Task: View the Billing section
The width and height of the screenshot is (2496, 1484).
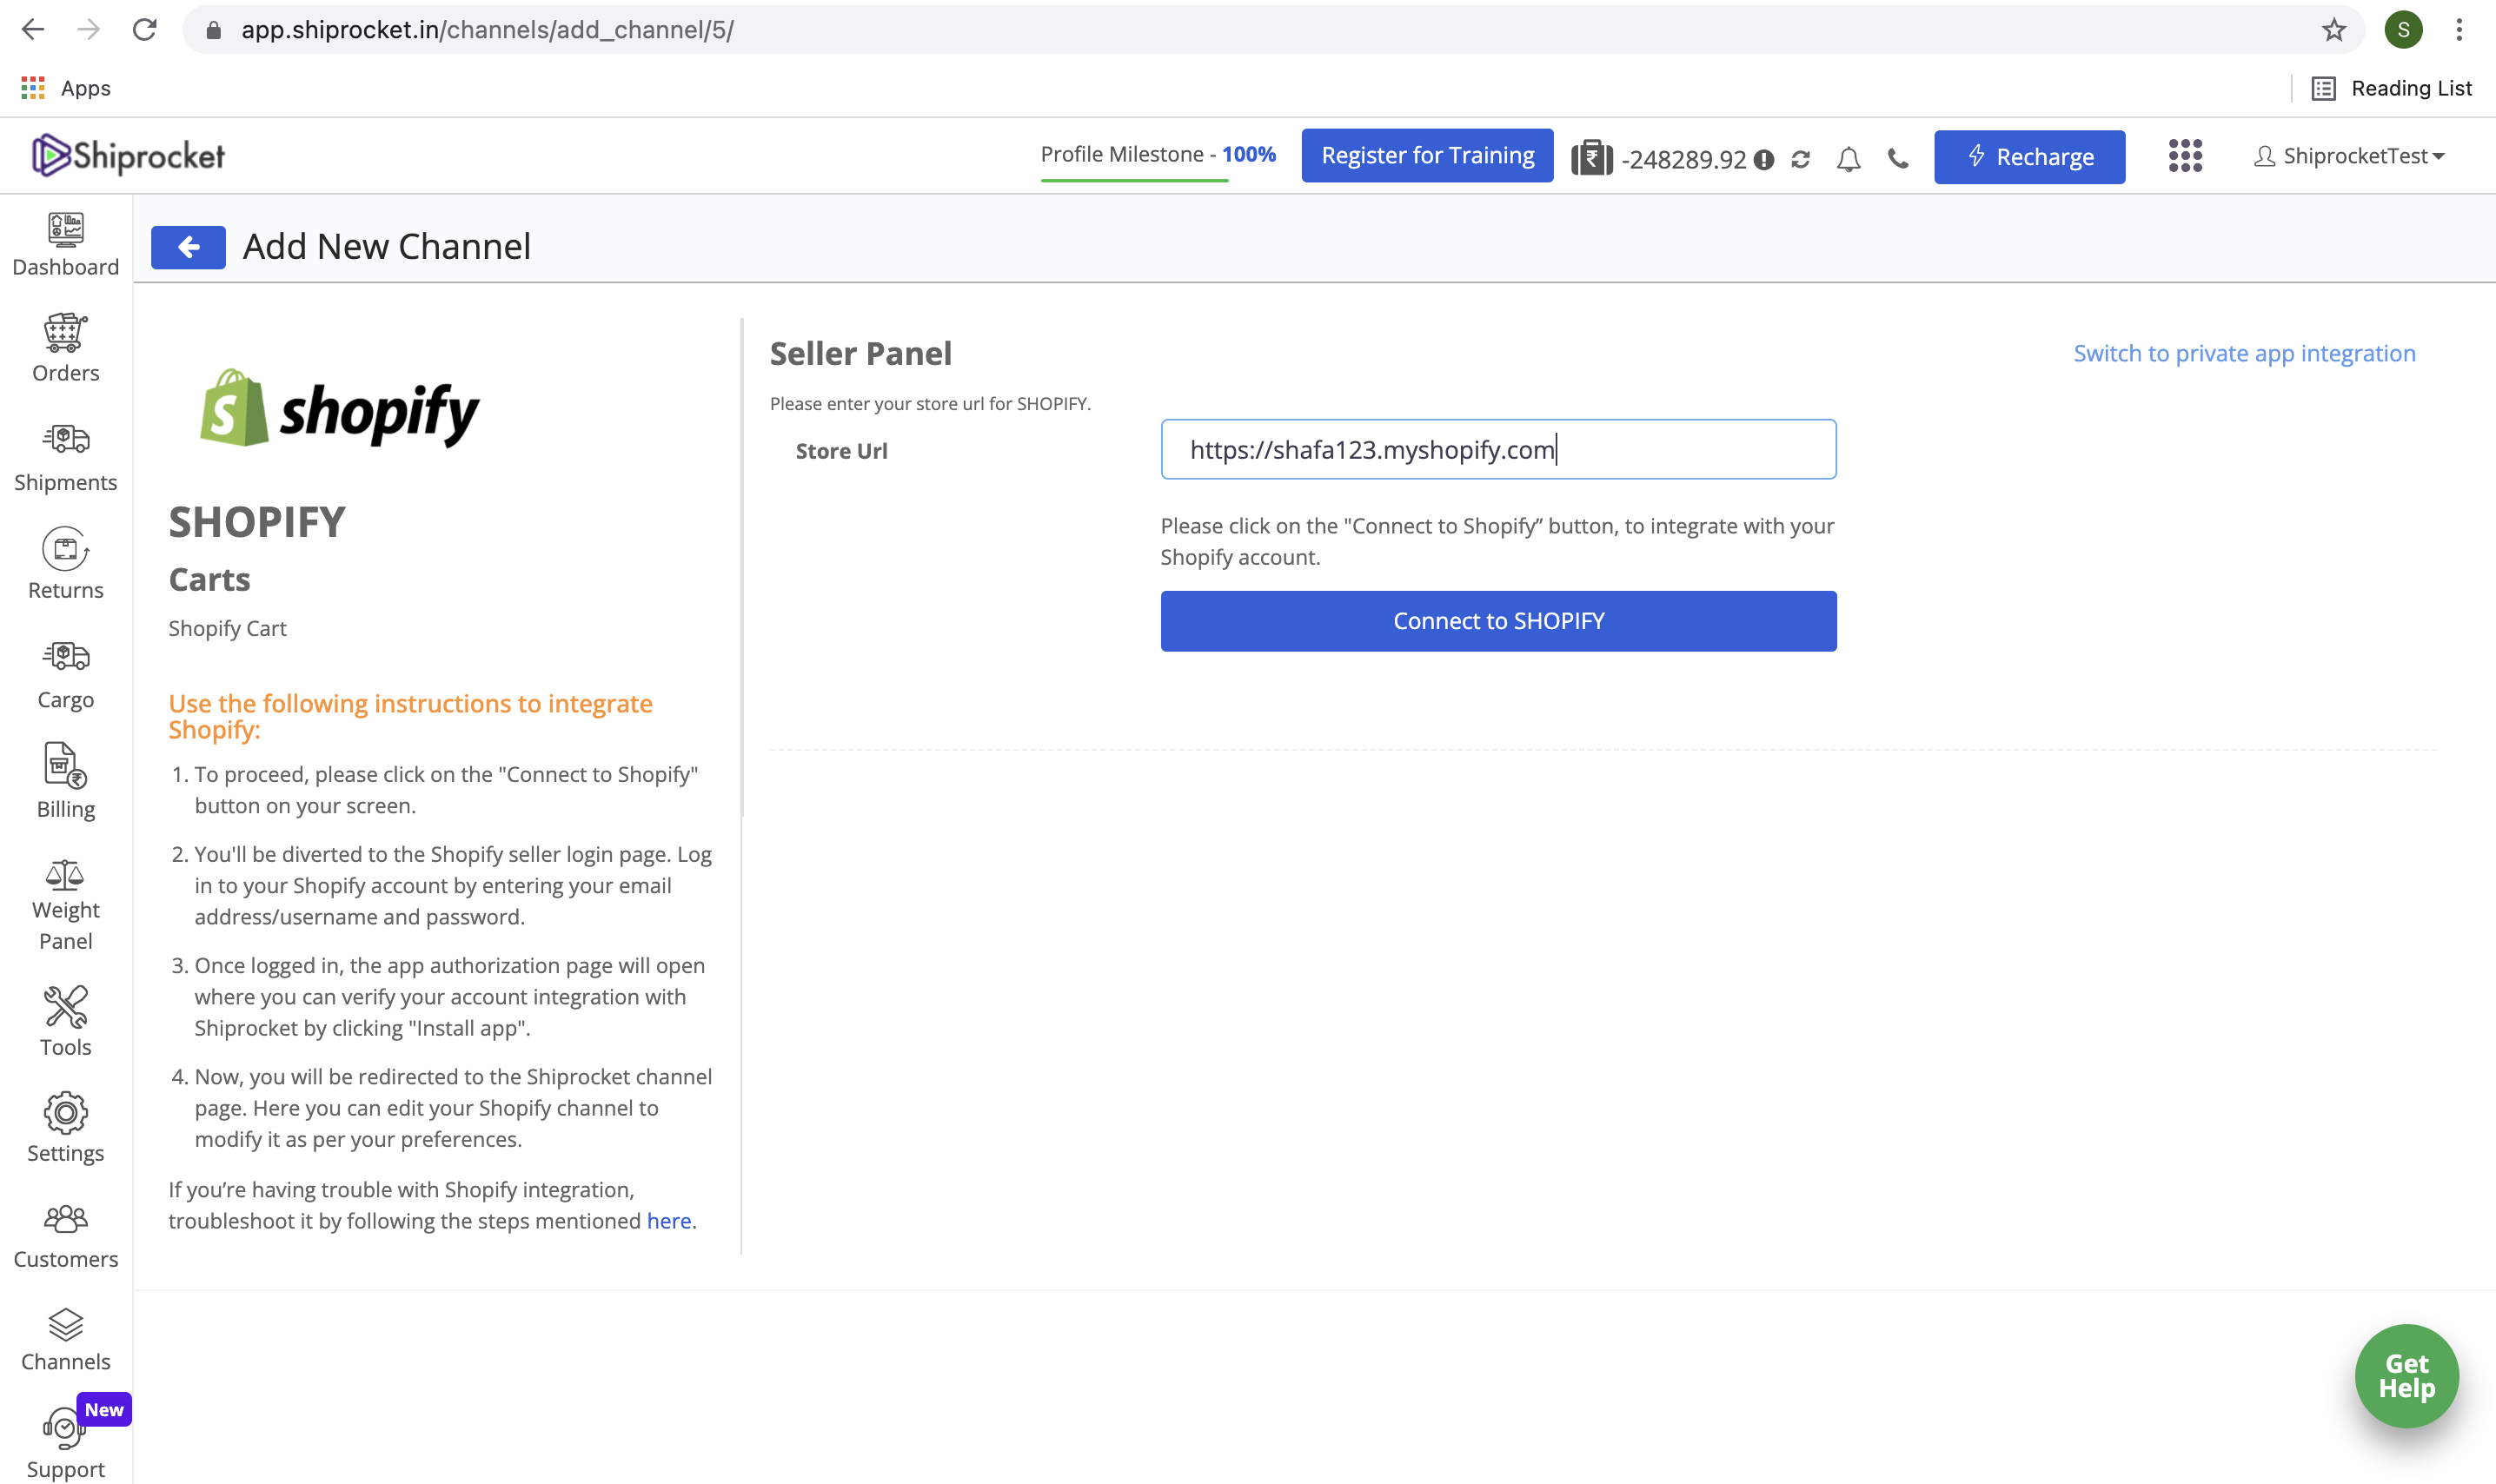Action: [65, 770]
